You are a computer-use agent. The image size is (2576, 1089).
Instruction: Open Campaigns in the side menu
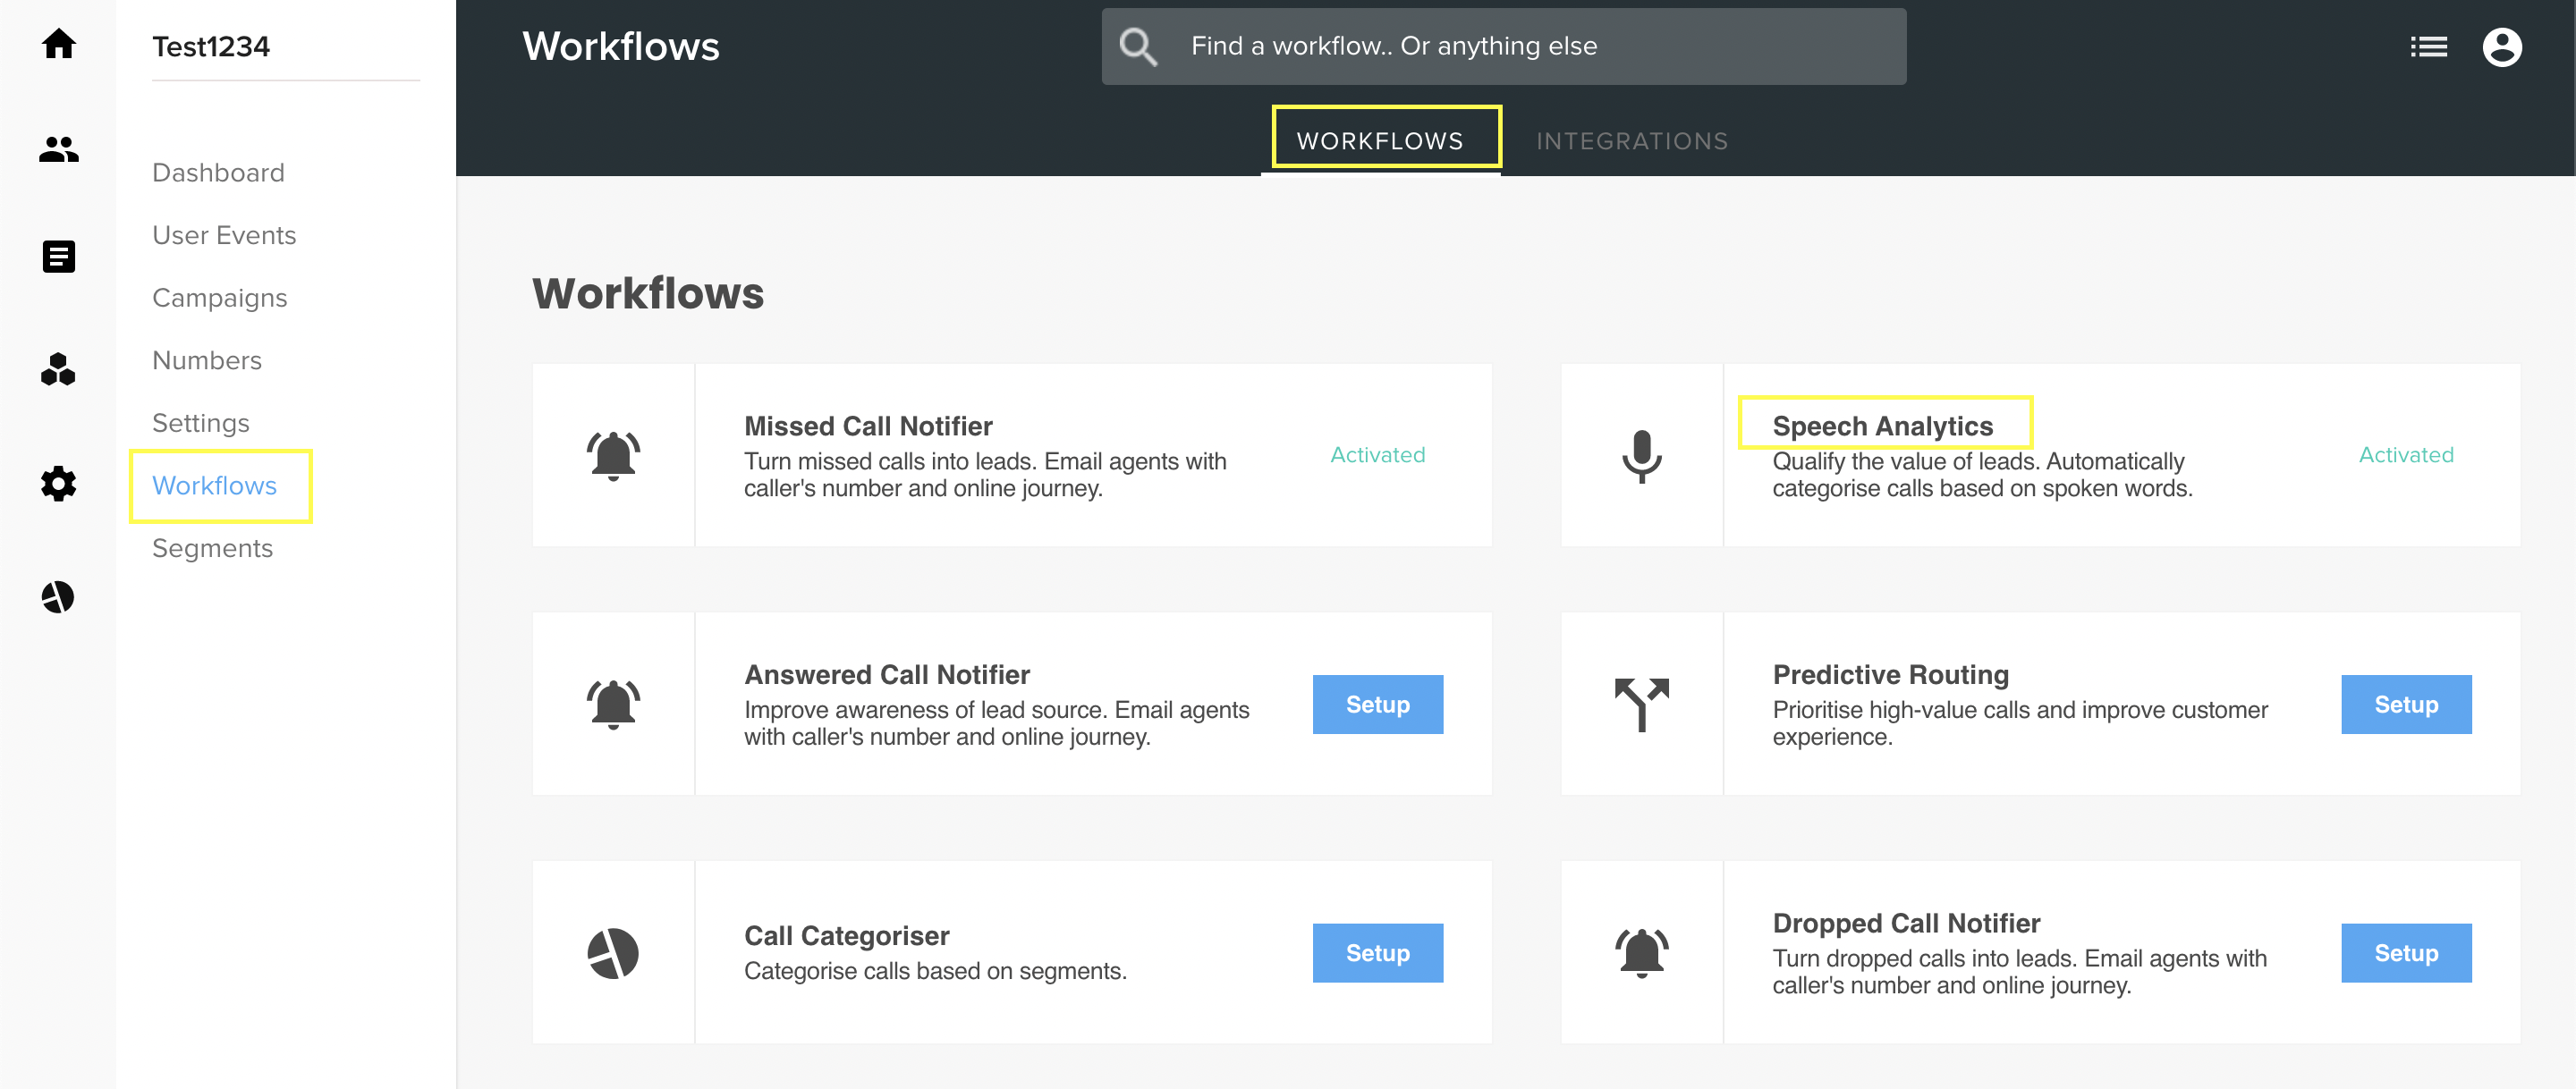coord(219,298)
